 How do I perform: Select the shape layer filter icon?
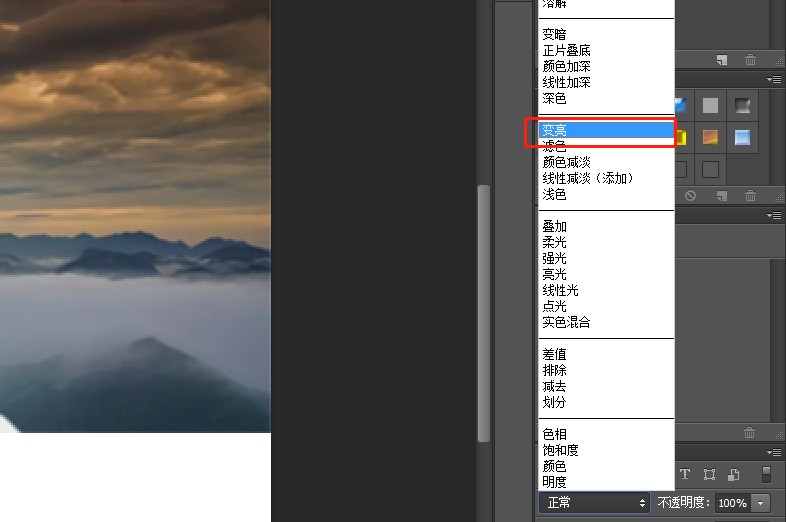(709, 474)
